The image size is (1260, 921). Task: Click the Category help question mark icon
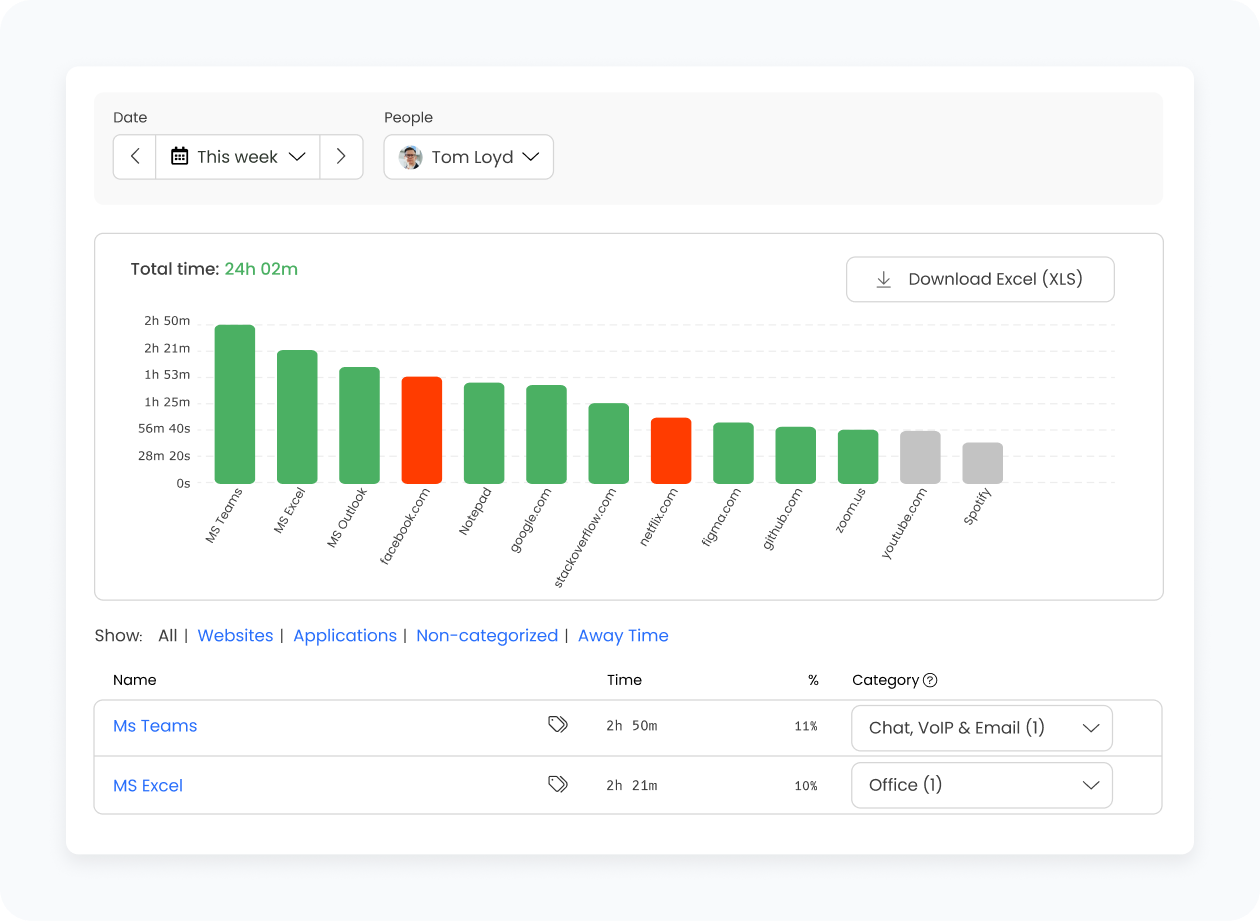pyautogui.click(x=930, y=680)
